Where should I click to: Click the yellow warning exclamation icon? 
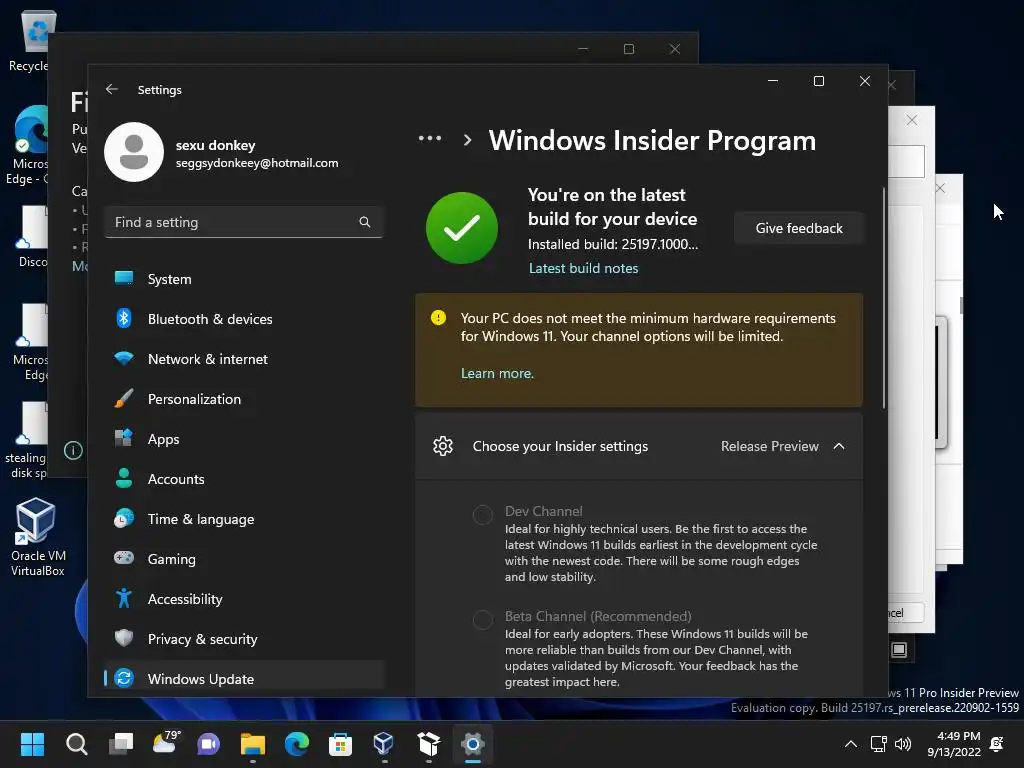point(438,318)
